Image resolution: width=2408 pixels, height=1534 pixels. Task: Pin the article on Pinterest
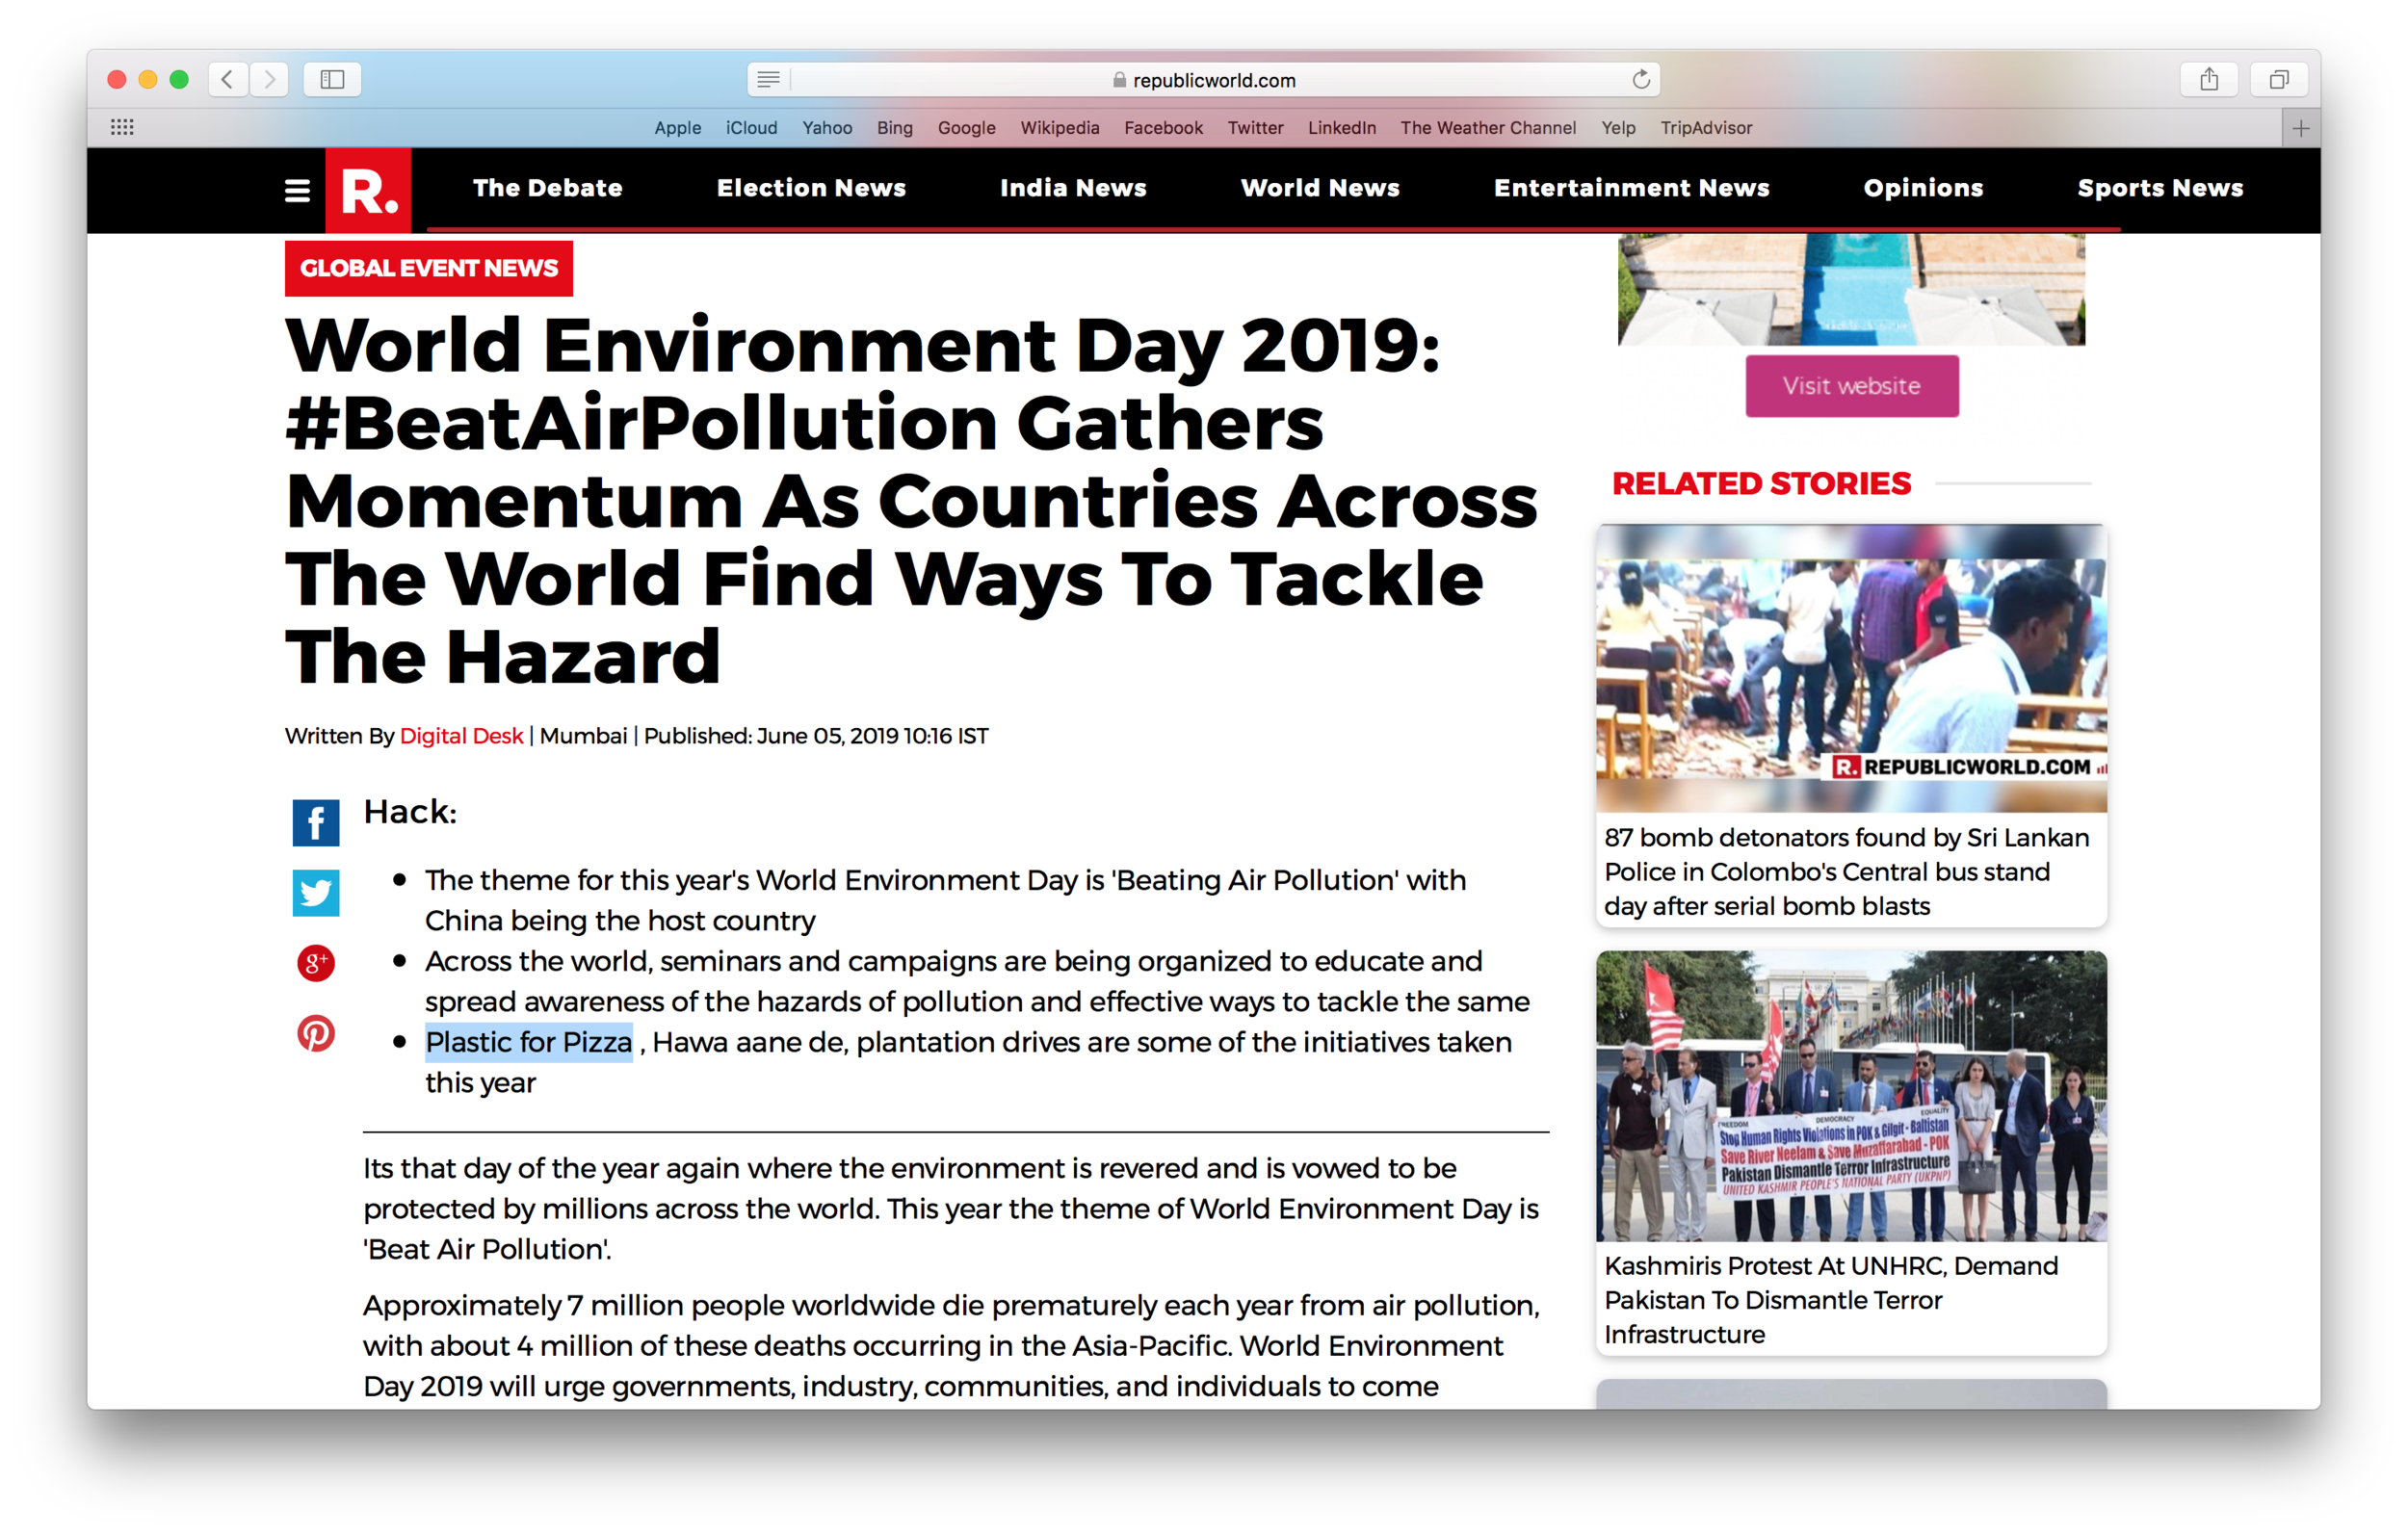pyautogui.click(x=316, y=1033)
